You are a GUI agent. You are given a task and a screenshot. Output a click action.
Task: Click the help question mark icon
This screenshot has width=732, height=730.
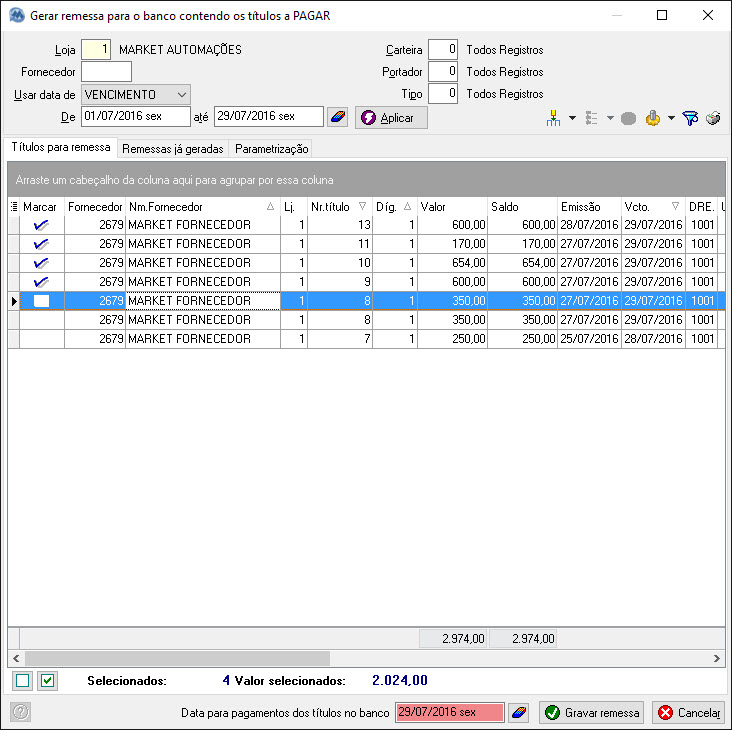tap(21, 712)
